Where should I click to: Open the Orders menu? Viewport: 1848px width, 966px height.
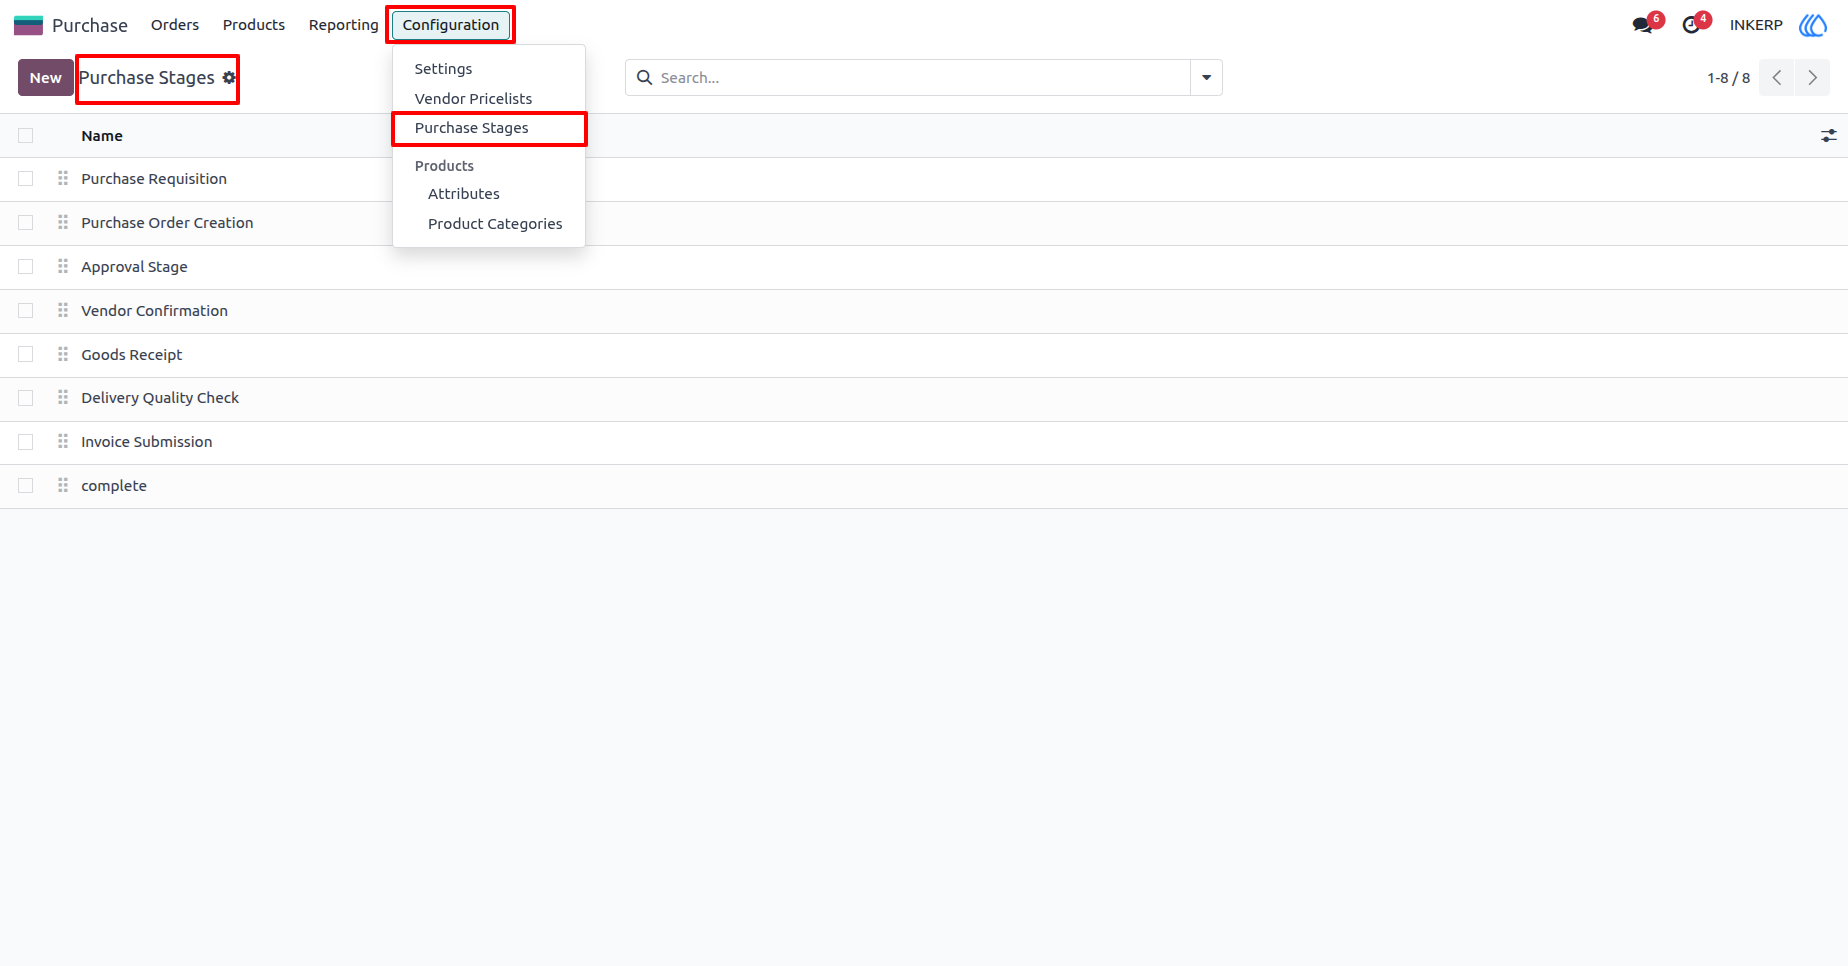click(175, 25)
